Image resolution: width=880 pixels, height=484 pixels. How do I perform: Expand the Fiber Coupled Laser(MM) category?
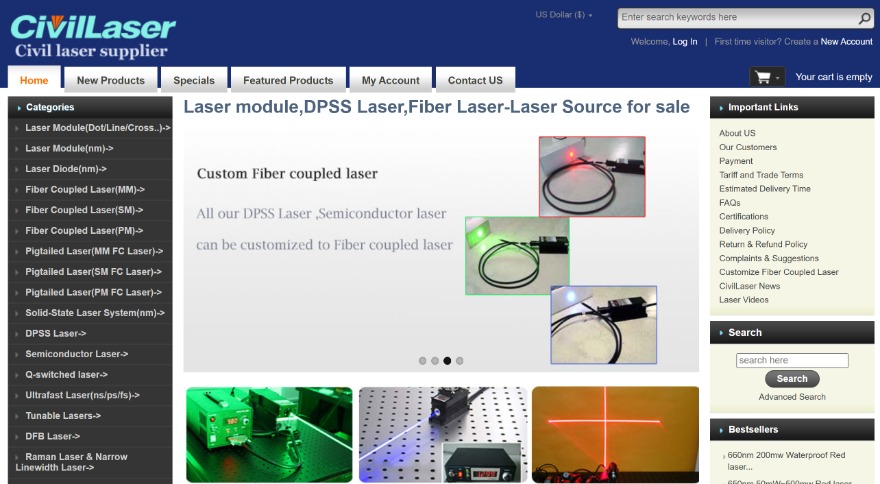(85, 189)
